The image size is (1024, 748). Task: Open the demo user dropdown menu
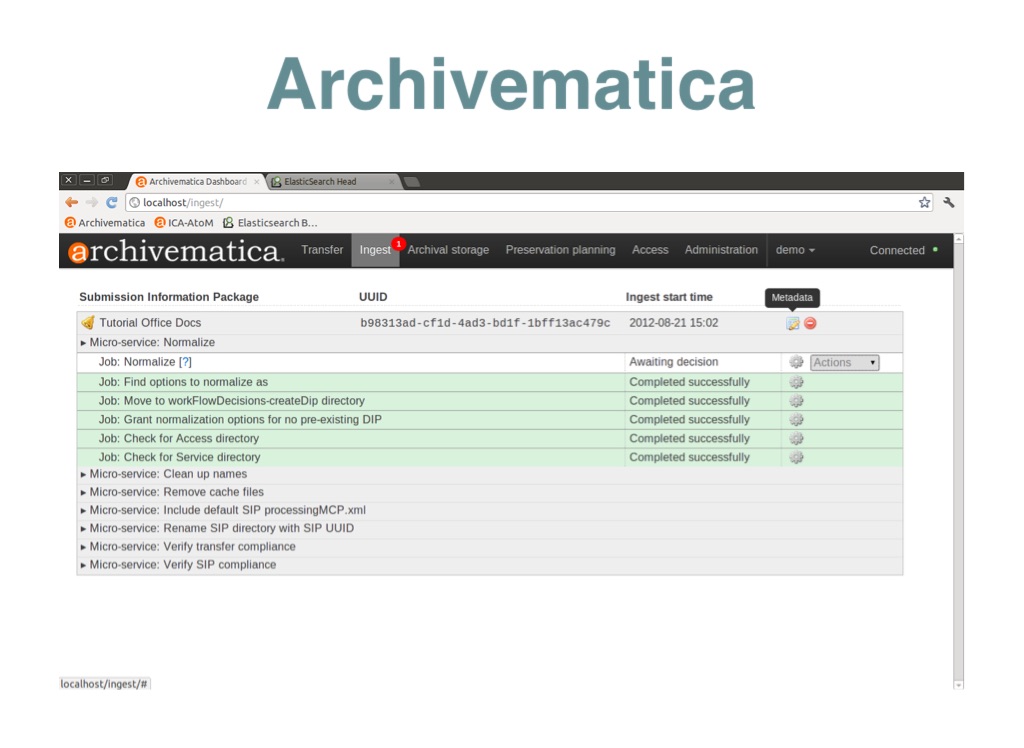795,250
